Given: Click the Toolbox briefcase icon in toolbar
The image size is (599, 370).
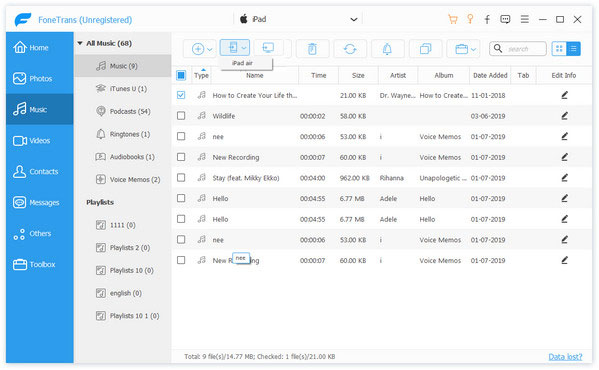Looking at the screenshot, I should click(x=461, y=49).
